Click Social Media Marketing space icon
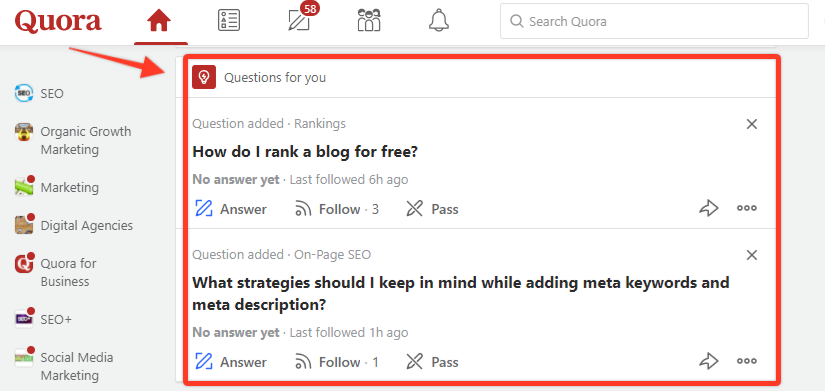This screenshot has height=391, width=825. pyautogui.click(x=24, y=357)
